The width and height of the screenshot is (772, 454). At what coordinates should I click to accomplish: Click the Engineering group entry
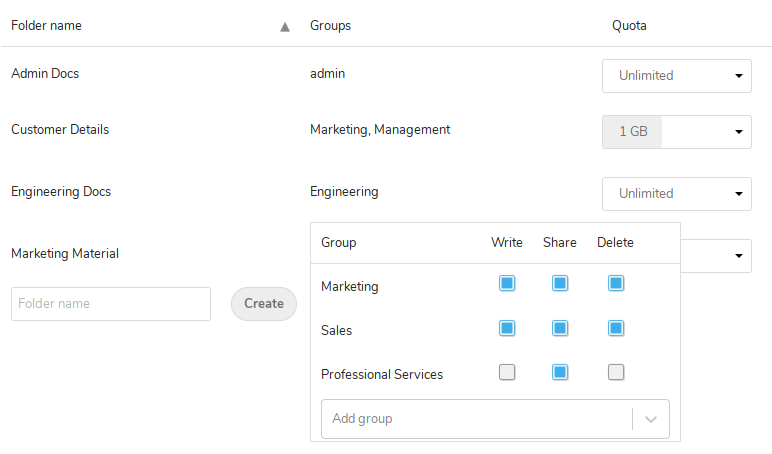(344, 192)
